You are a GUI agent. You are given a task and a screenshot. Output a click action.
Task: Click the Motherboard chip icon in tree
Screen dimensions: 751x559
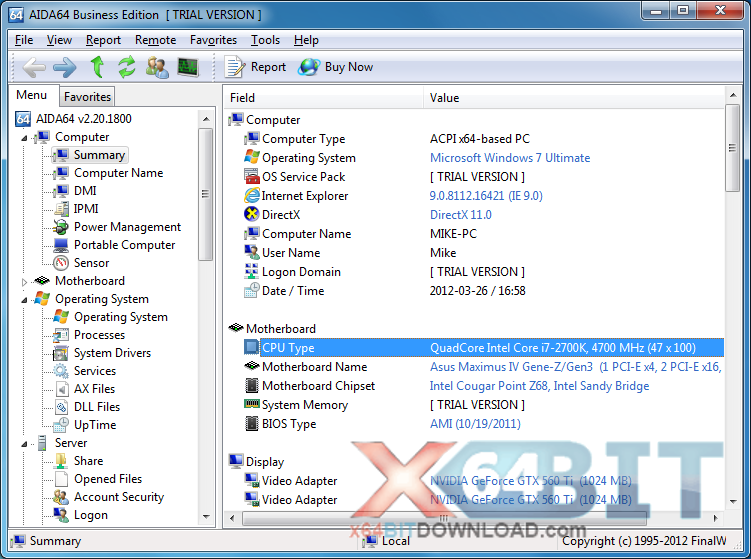tap(42, 281)
